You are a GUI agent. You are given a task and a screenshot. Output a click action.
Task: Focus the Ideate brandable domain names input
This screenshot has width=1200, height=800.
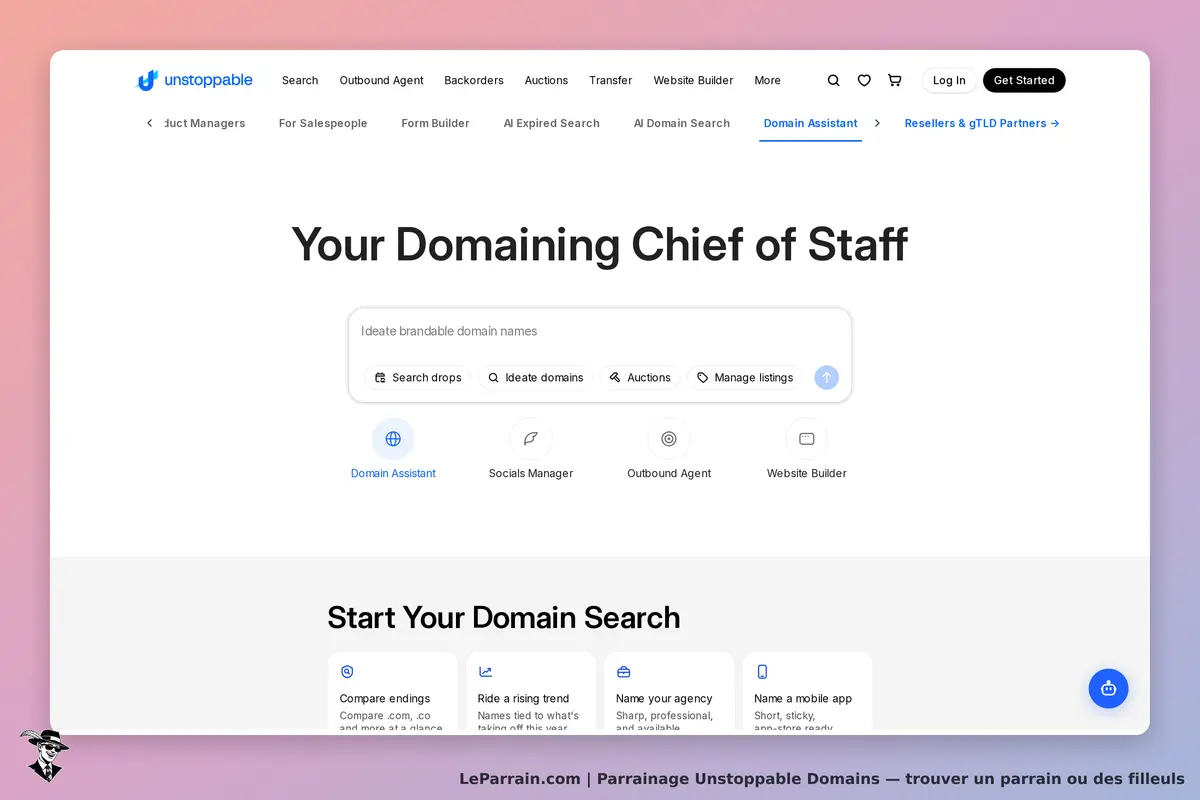(600, 331)
